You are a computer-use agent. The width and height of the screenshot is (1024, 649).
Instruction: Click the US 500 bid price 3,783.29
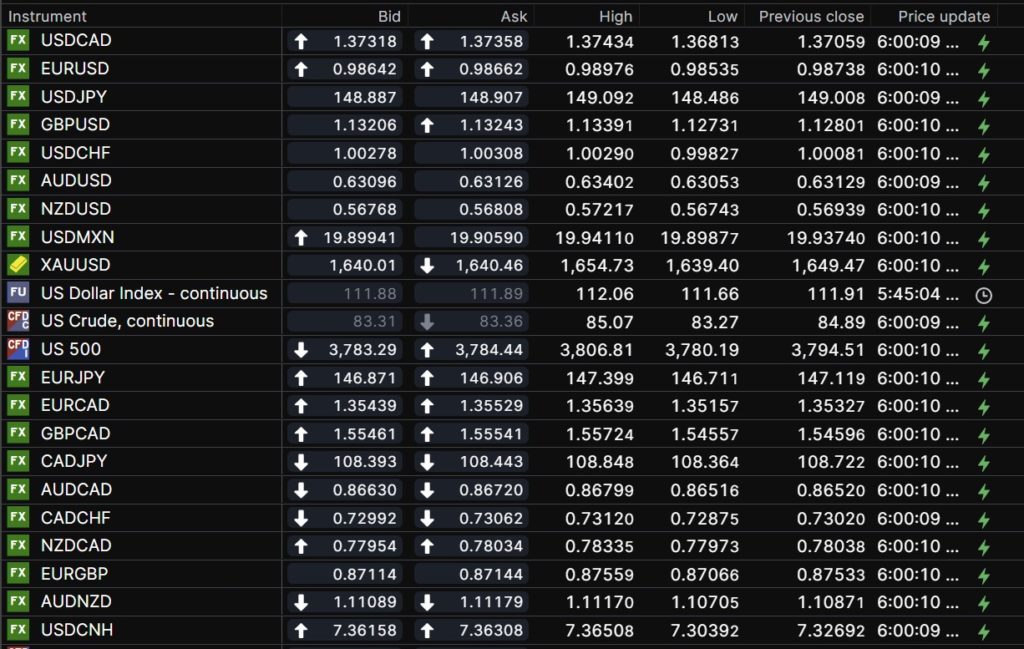click(362, 349)
